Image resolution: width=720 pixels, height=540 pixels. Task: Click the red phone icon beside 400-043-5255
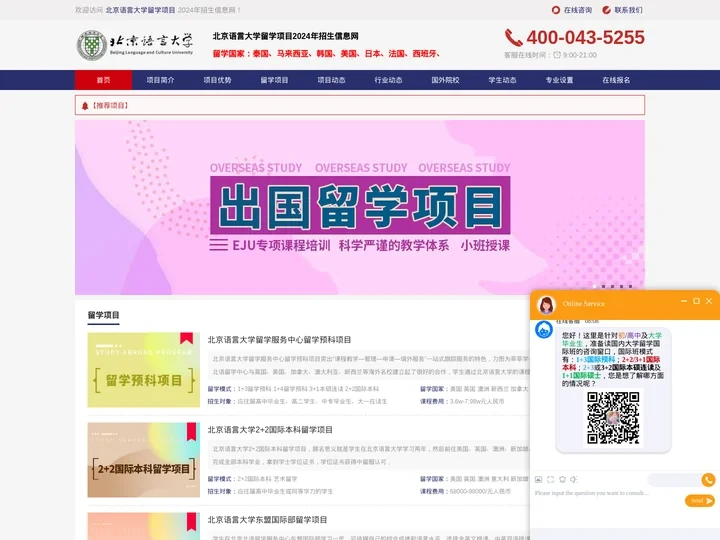point(513,38)
